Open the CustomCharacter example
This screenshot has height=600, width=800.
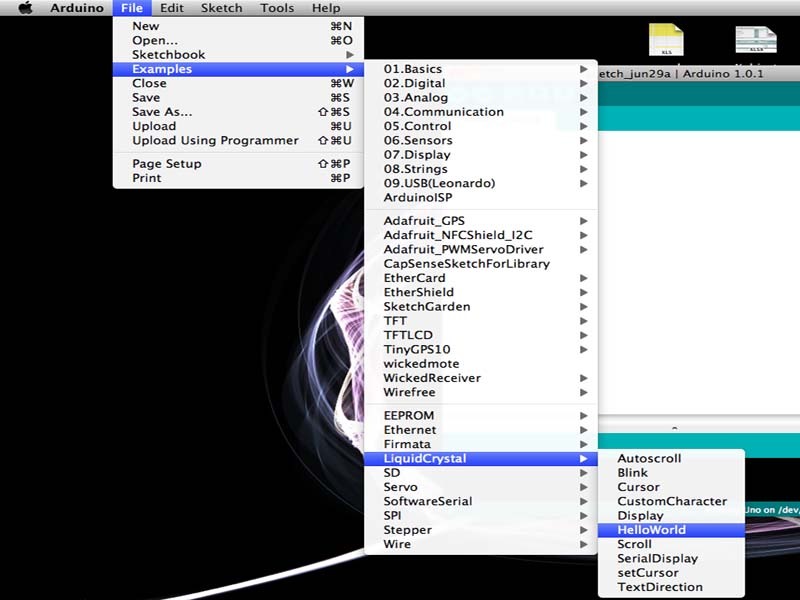pyautogui.click(x=671, y=502)
